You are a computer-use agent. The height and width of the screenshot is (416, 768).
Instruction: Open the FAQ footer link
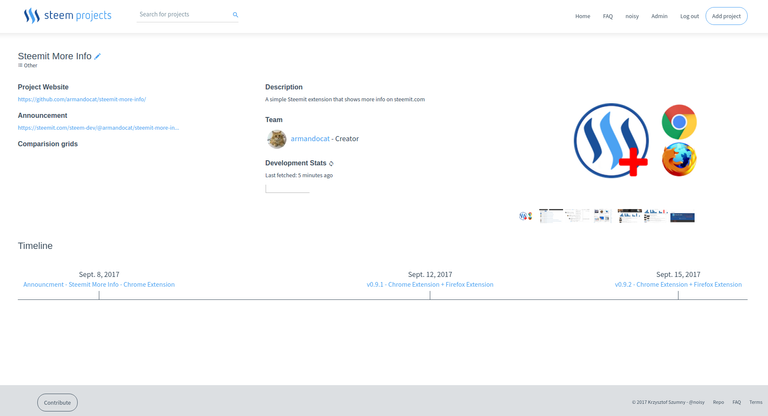click(x=736, y=402)
